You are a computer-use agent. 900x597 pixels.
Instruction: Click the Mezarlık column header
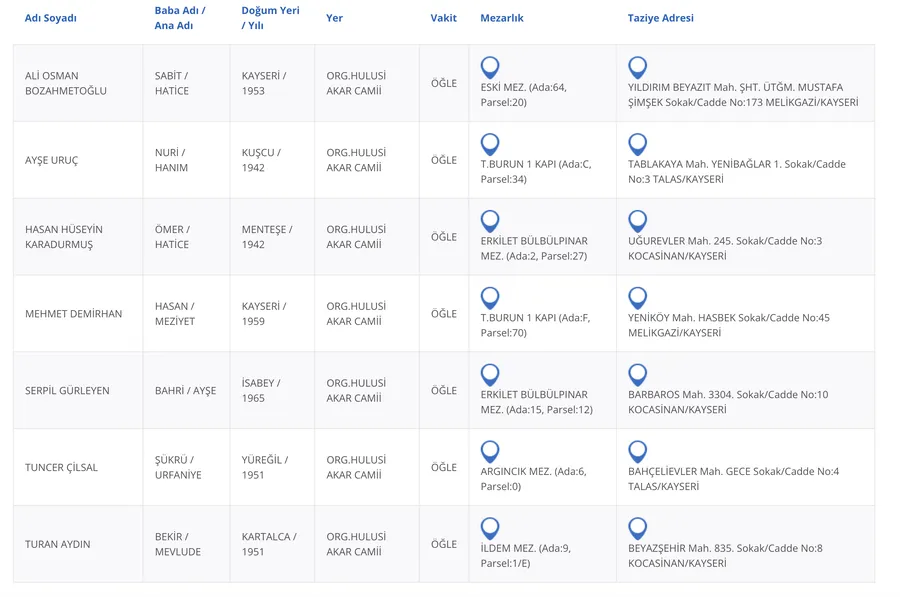point(501,18)
